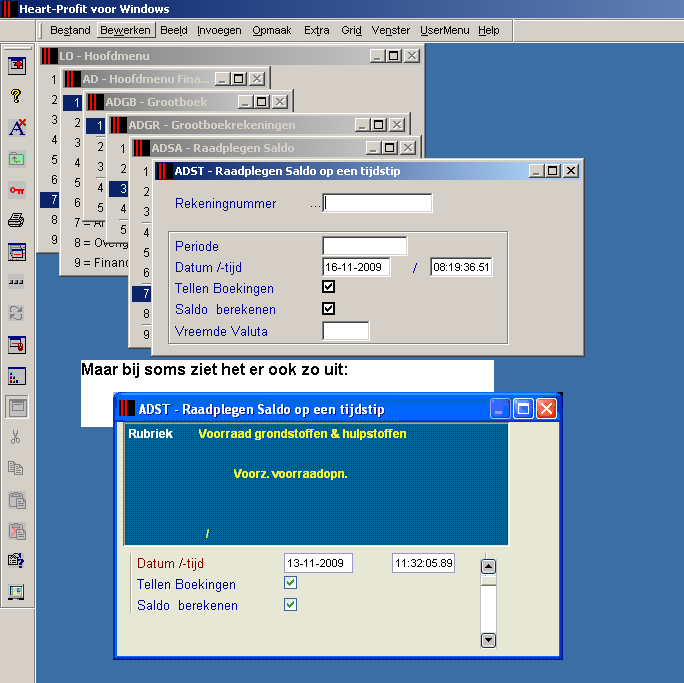Click time field showing 11:32:05.89
This screenshot has height=683, width=684.
pos(423,563)
